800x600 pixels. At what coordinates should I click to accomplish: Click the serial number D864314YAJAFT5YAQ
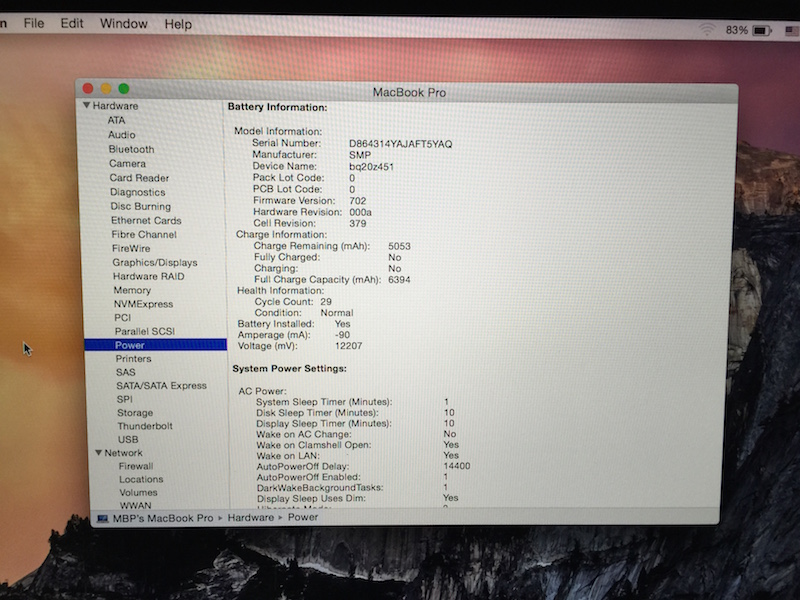(x=401, y=144)
